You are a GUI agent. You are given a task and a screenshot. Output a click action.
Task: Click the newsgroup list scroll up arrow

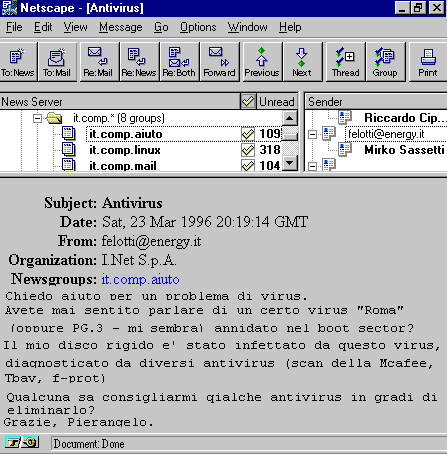coord(290,118)
